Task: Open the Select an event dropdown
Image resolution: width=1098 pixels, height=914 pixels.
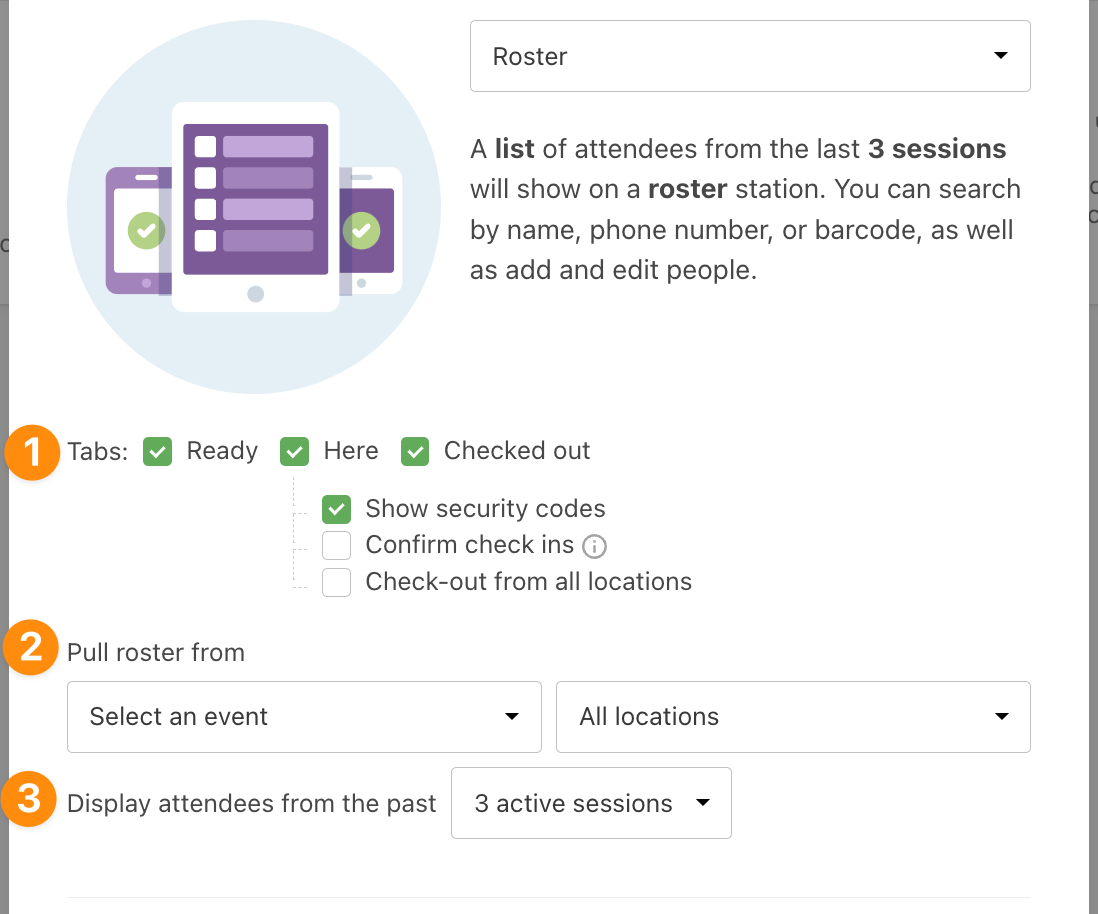Action: [304, 716]
